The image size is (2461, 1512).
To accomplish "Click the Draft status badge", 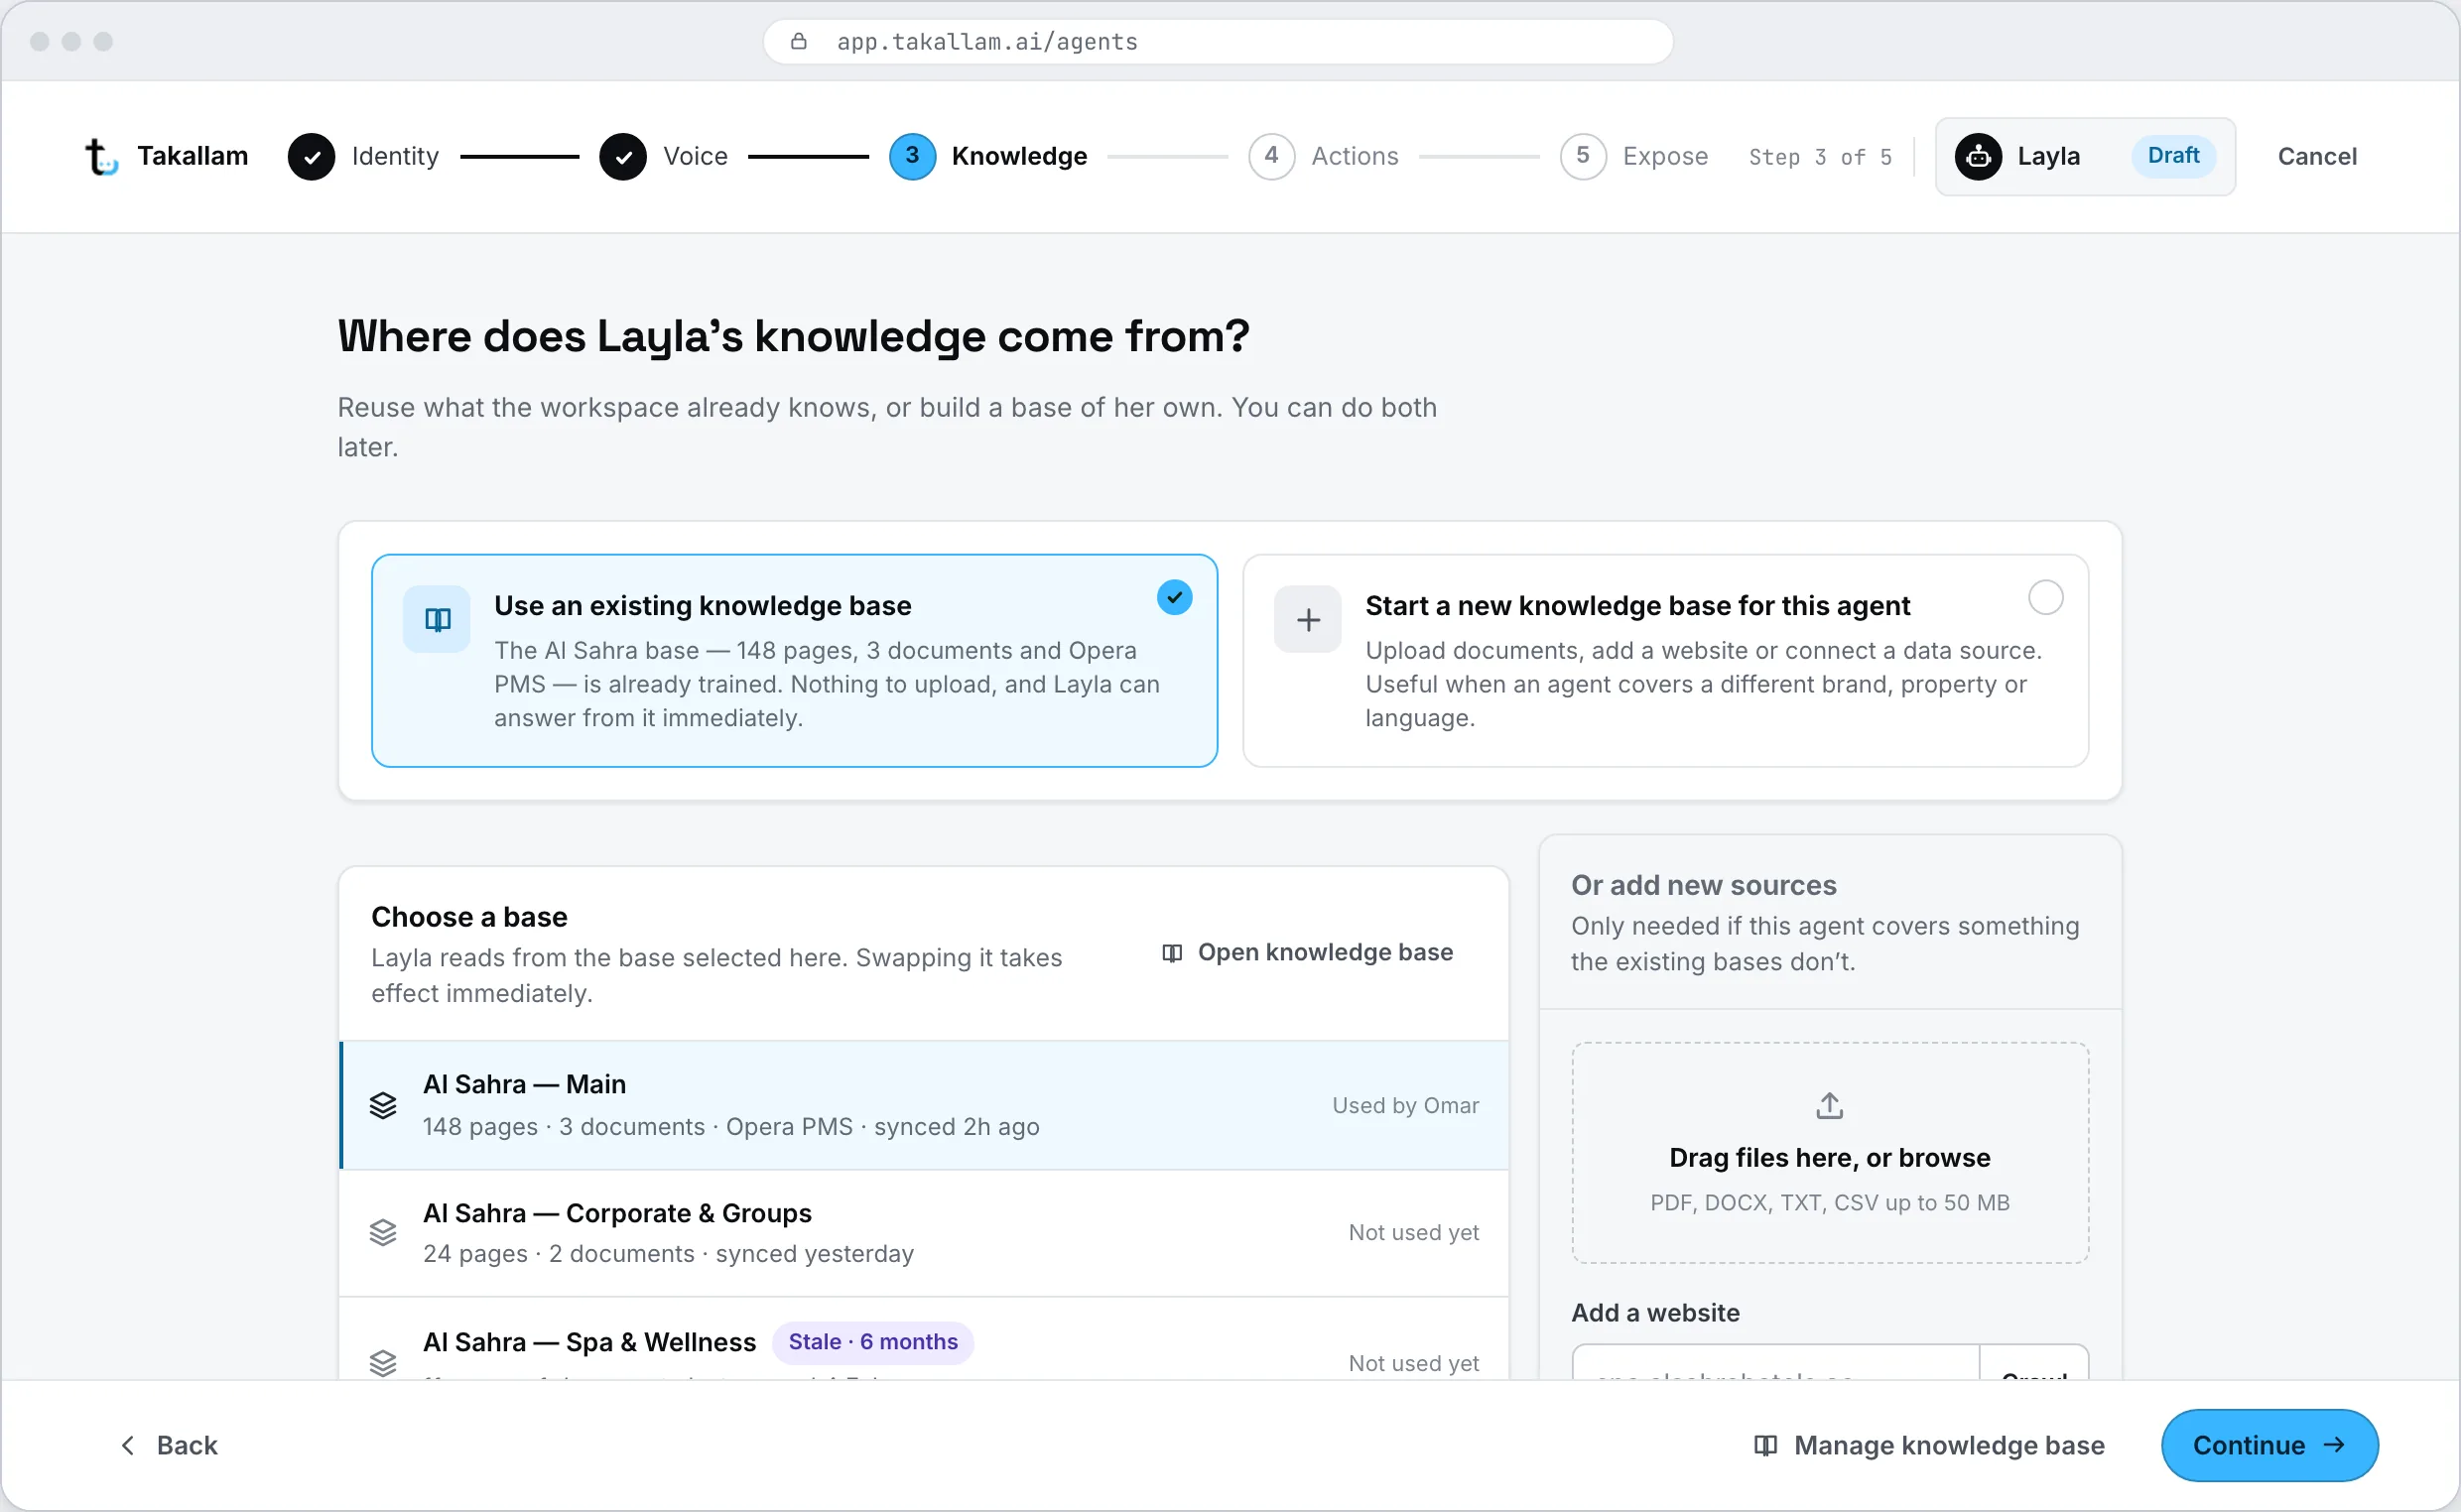I will coord(2172,156).
